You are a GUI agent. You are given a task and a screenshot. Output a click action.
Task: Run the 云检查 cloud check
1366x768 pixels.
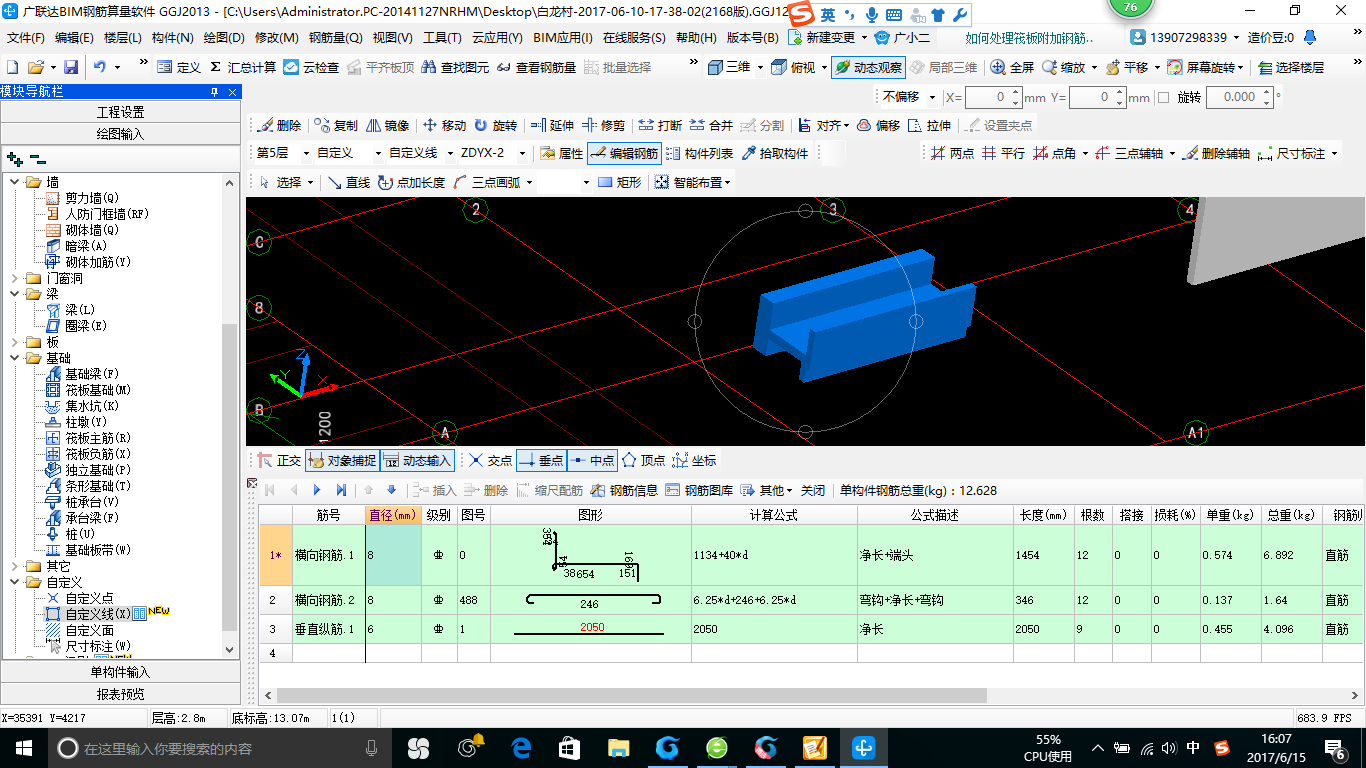pos(311,67)
